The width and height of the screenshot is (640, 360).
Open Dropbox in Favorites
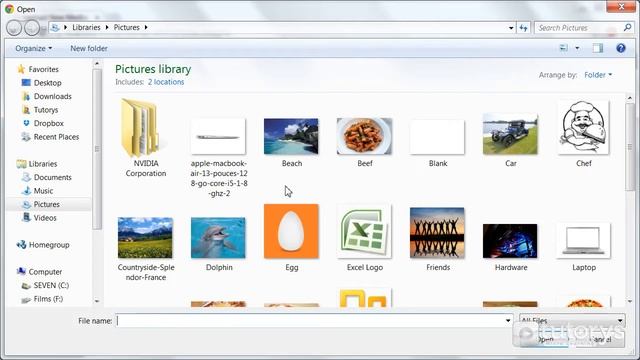[x=42, y=123]
